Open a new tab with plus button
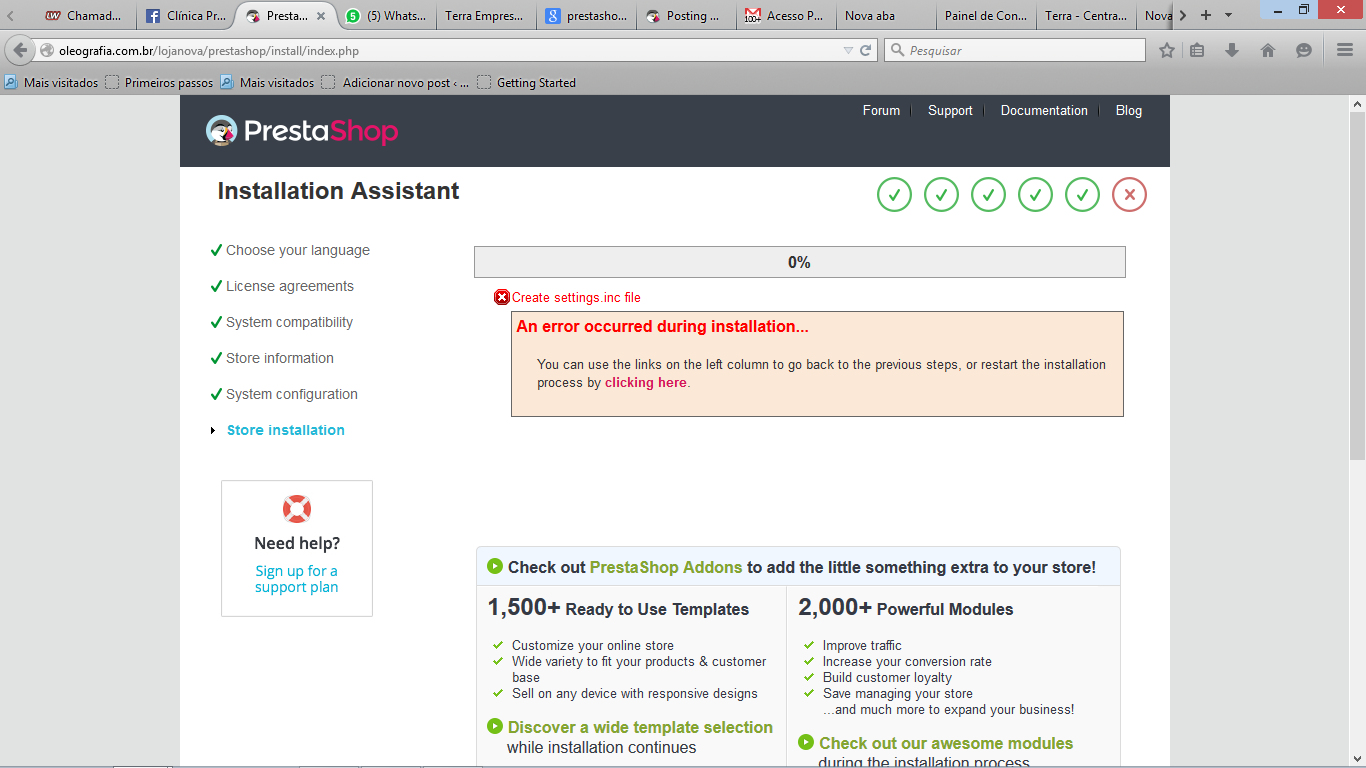The image size is (1366, 768). (1206, 15)
